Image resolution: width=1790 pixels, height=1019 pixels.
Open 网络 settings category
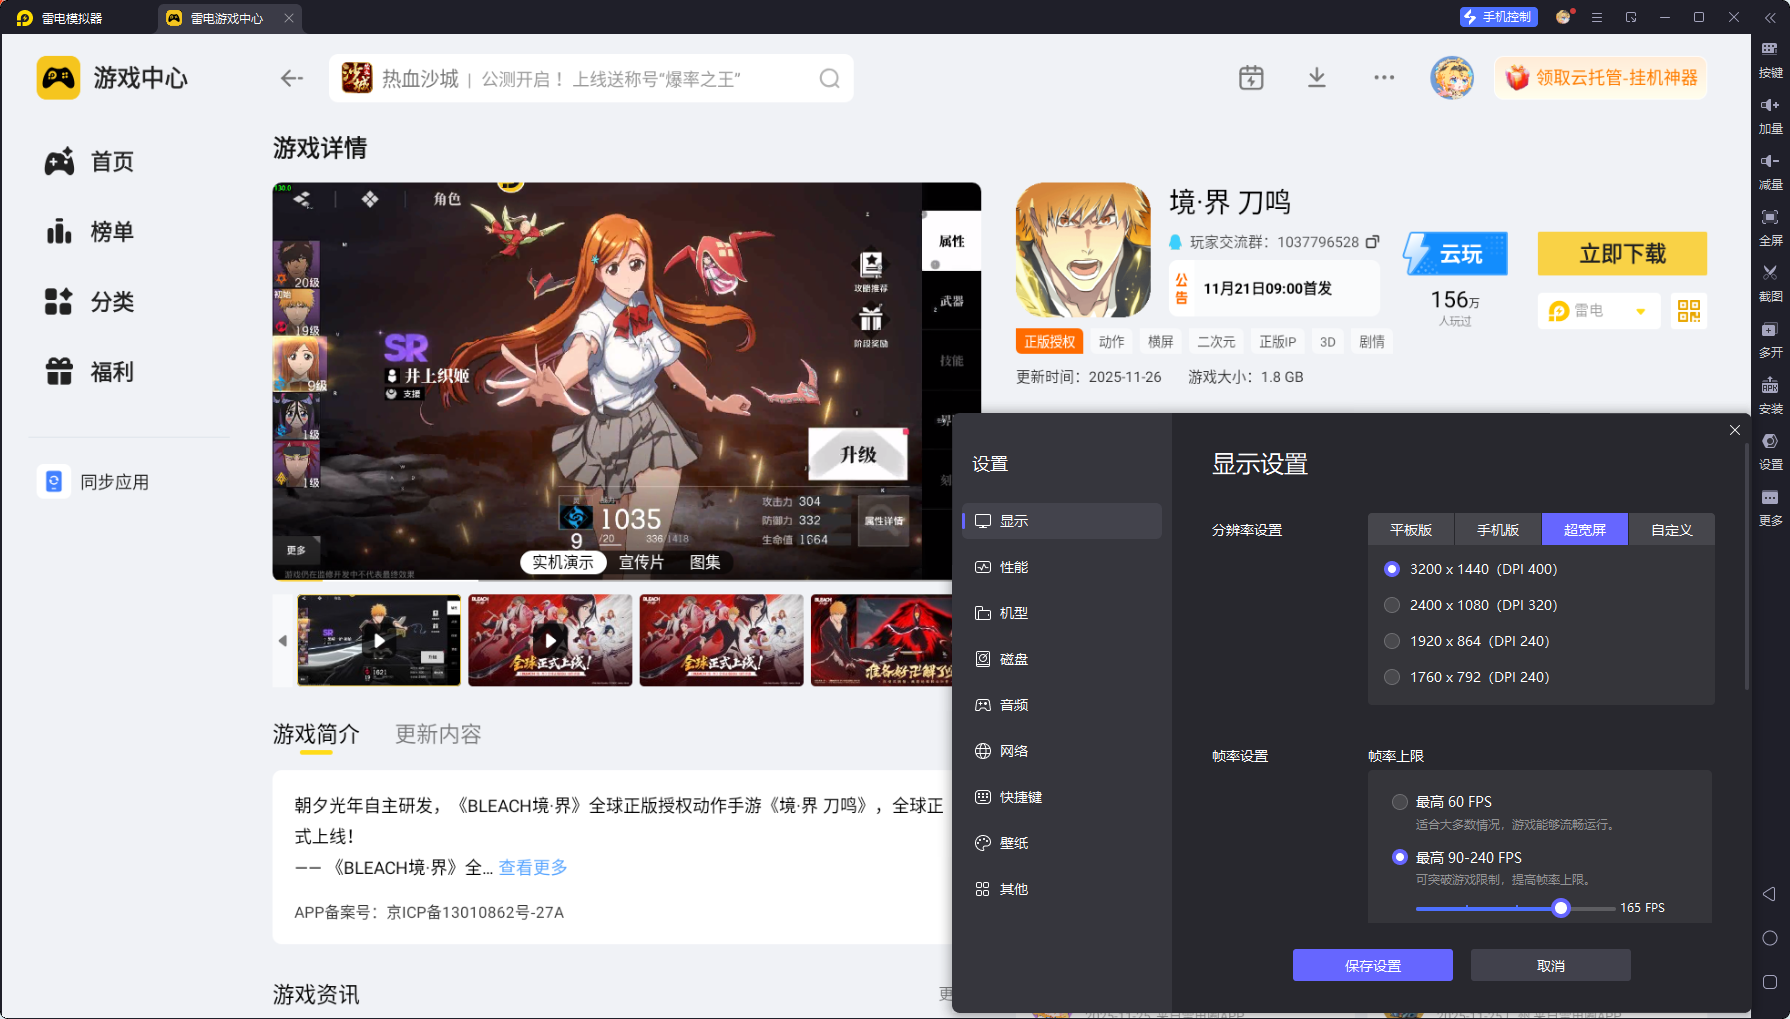pos(1062,751)
